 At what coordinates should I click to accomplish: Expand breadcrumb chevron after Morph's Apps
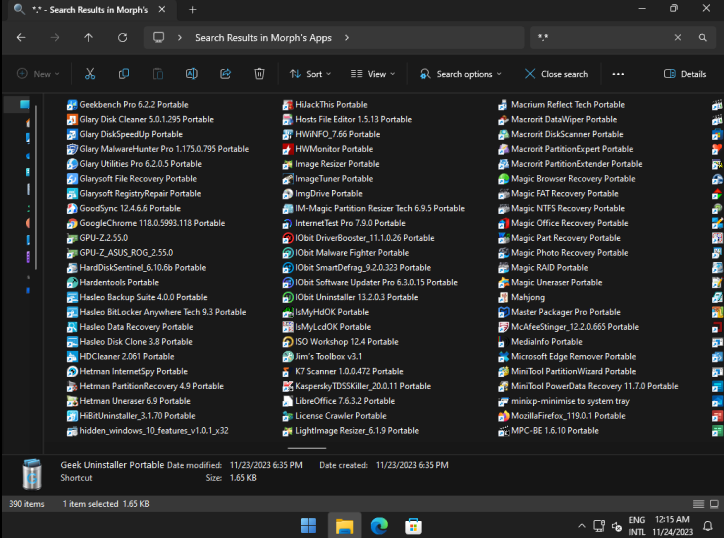(x=347, y=37)
